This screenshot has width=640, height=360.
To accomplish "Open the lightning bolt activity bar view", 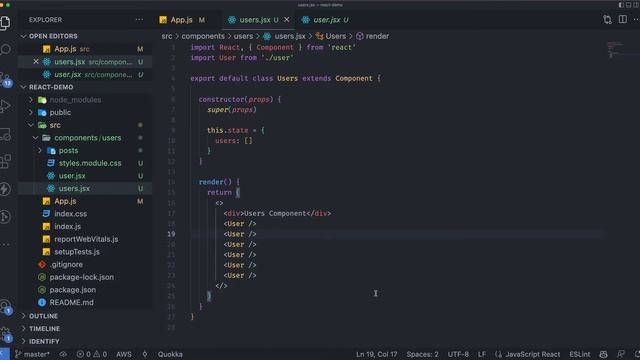I will tap(5, 189).
